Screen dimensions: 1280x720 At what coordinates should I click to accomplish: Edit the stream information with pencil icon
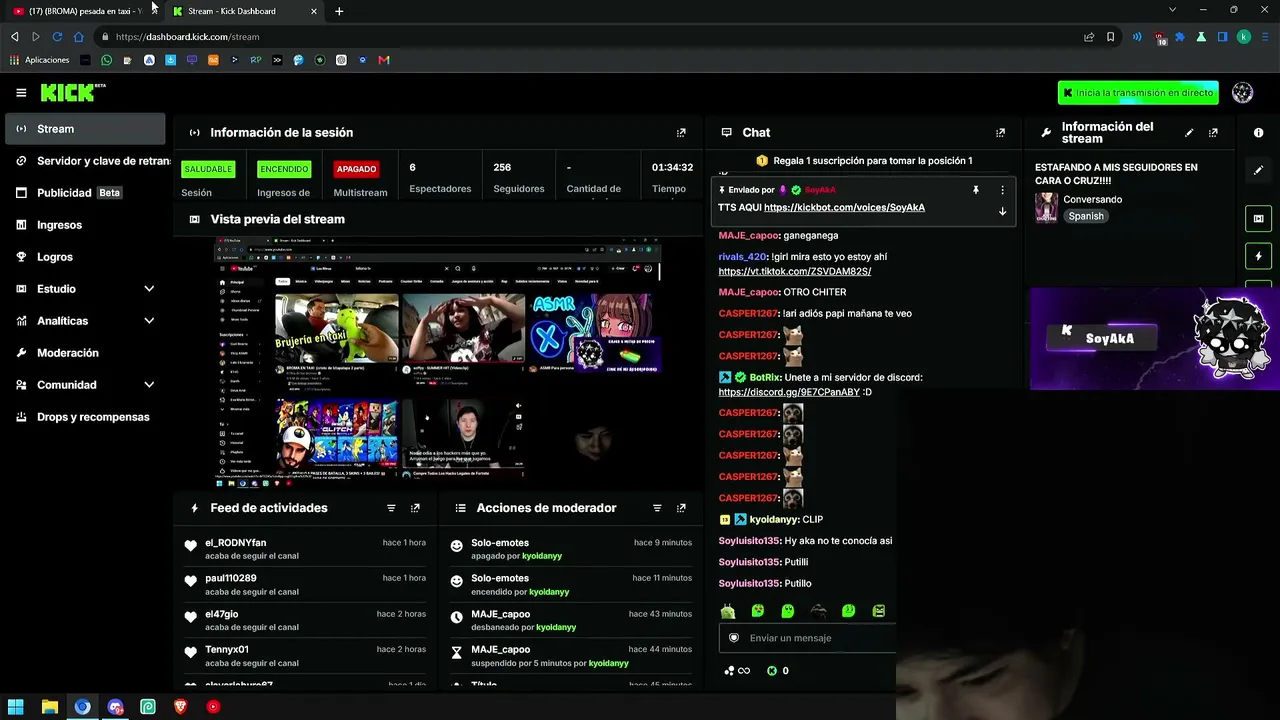tap(1189, 132)
